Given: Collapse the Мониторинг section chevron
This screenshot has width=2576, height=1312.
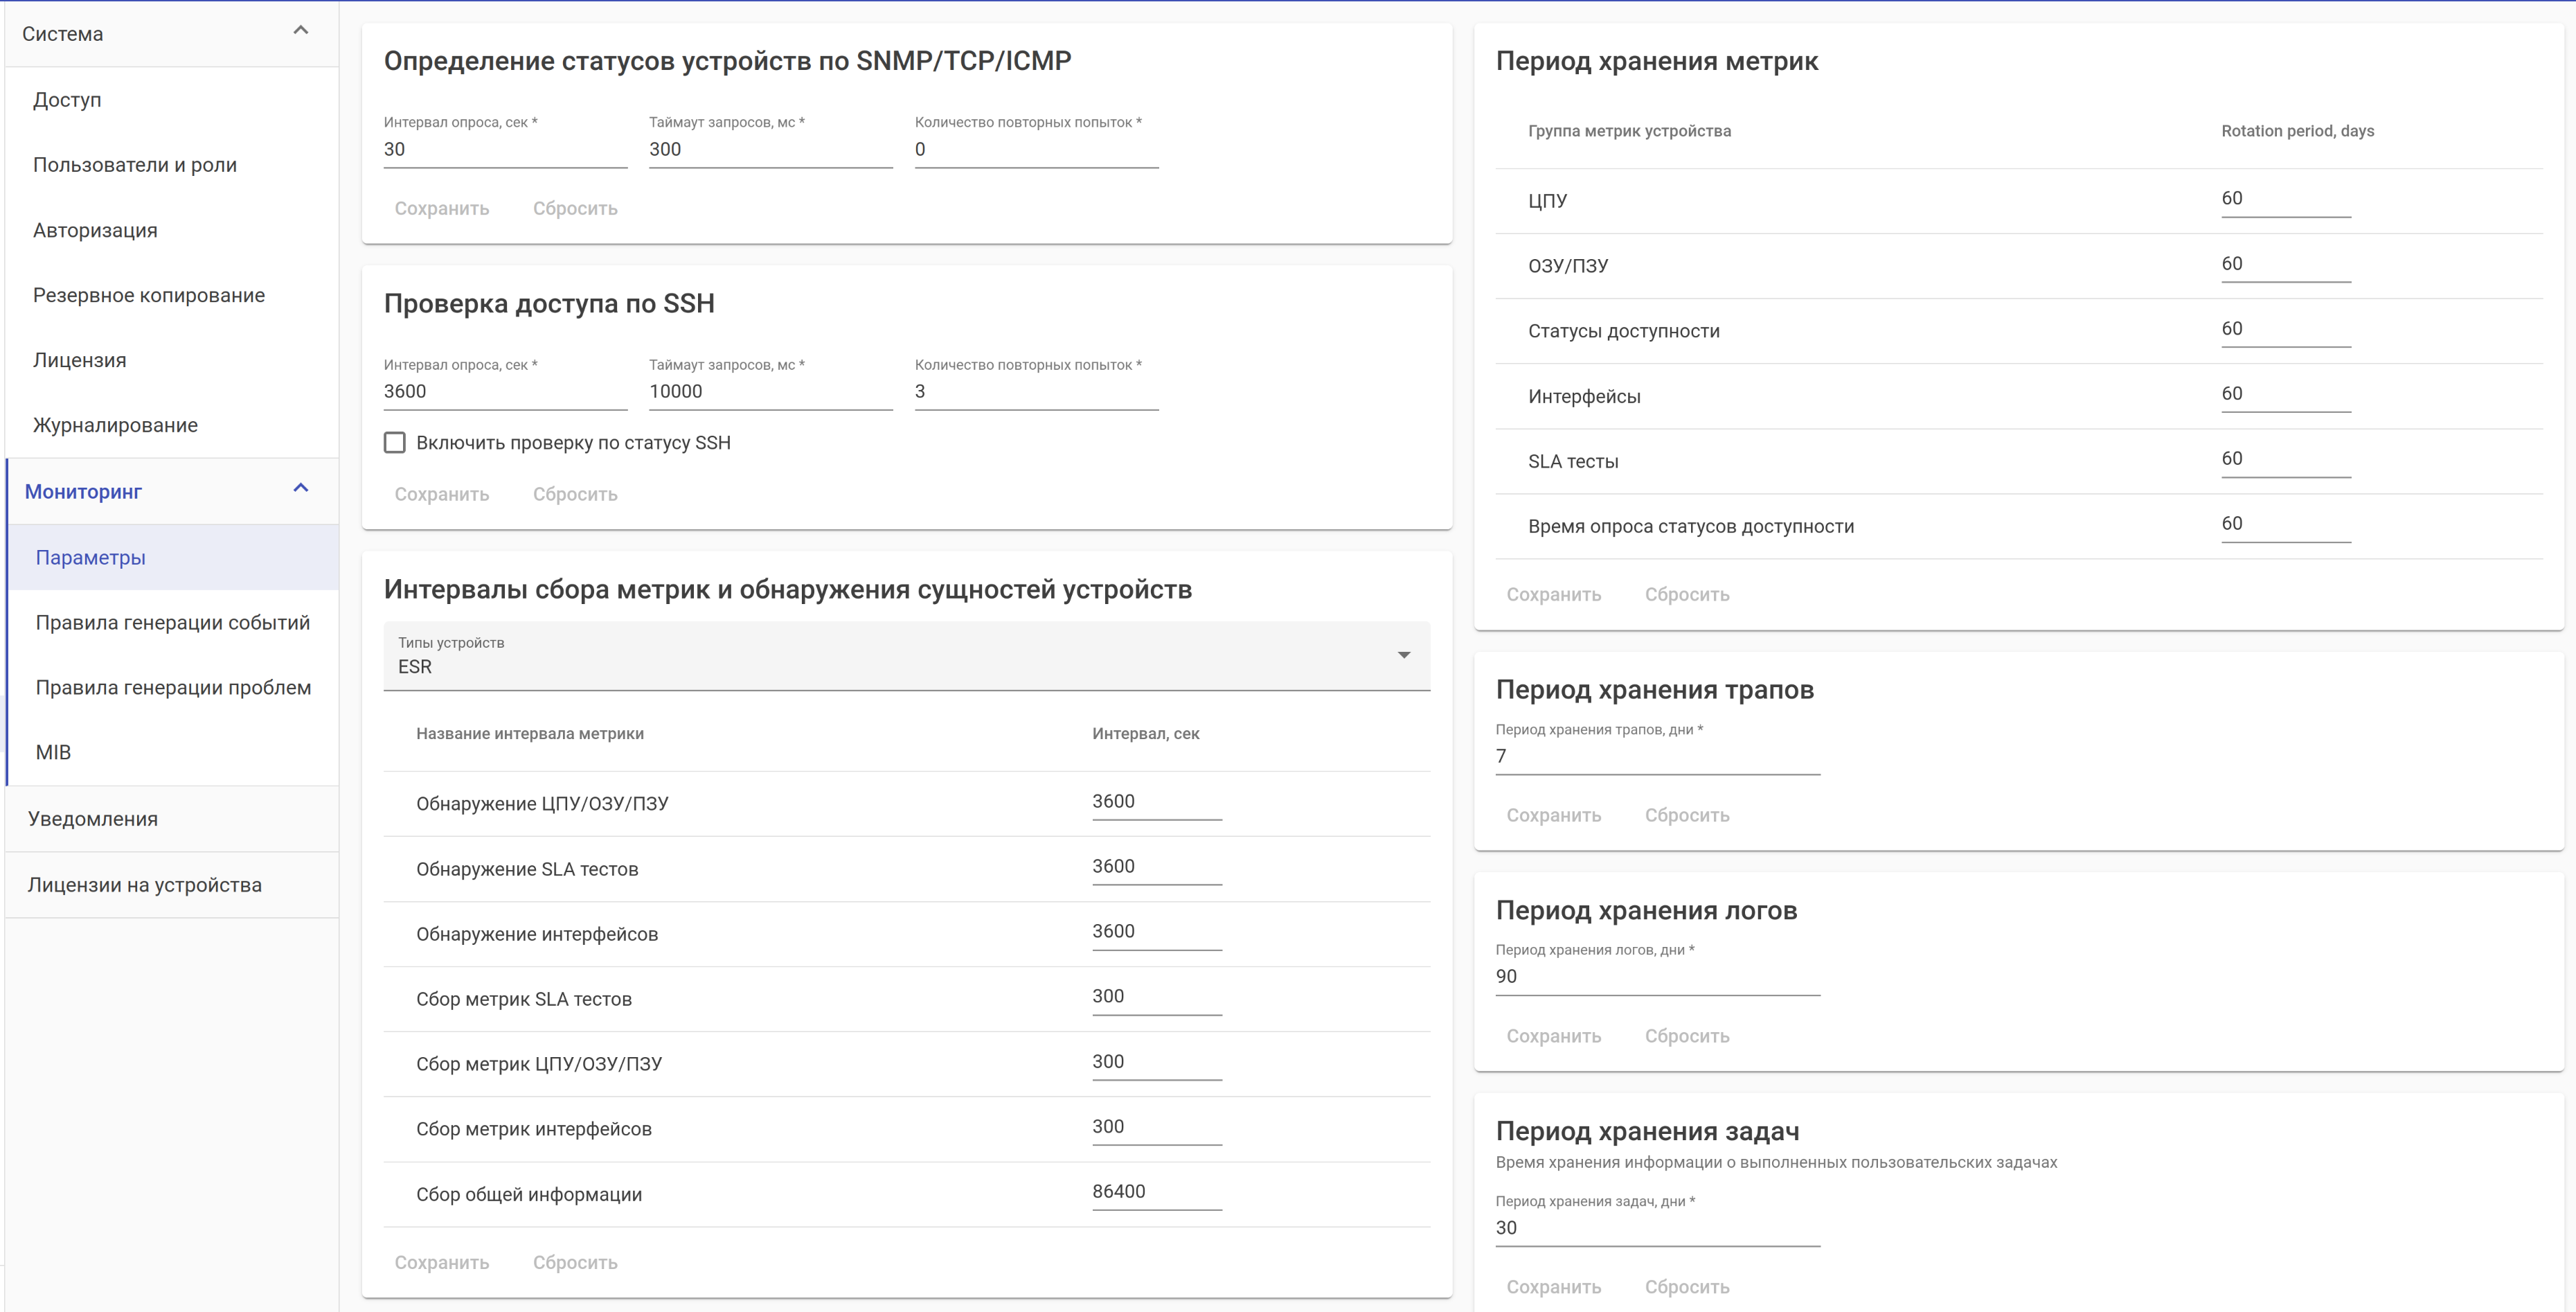Looking at the screenshot, I should pos(300,489).
